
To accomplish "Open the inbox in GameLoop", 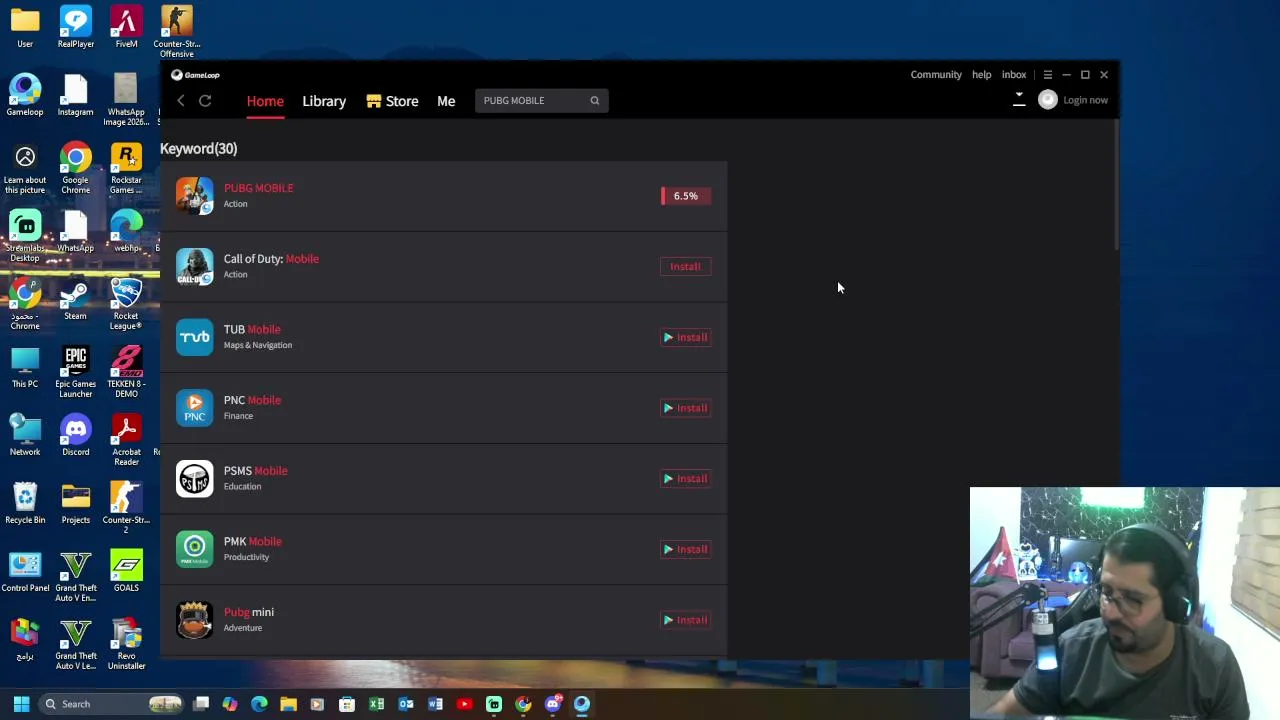I will pyautogui.click(x=1014, y=75).
